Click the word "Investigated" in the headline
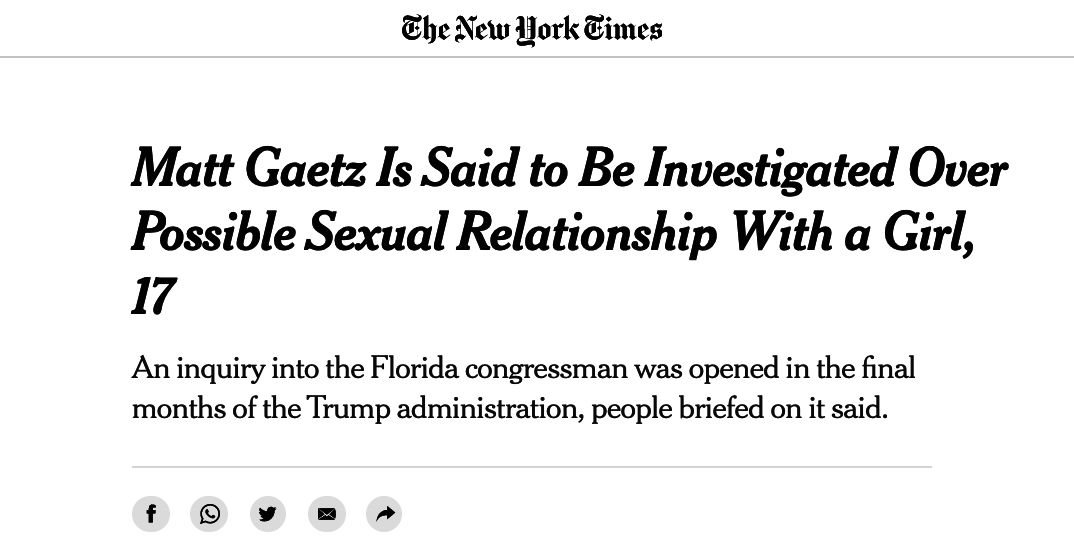 click(769, 169)
